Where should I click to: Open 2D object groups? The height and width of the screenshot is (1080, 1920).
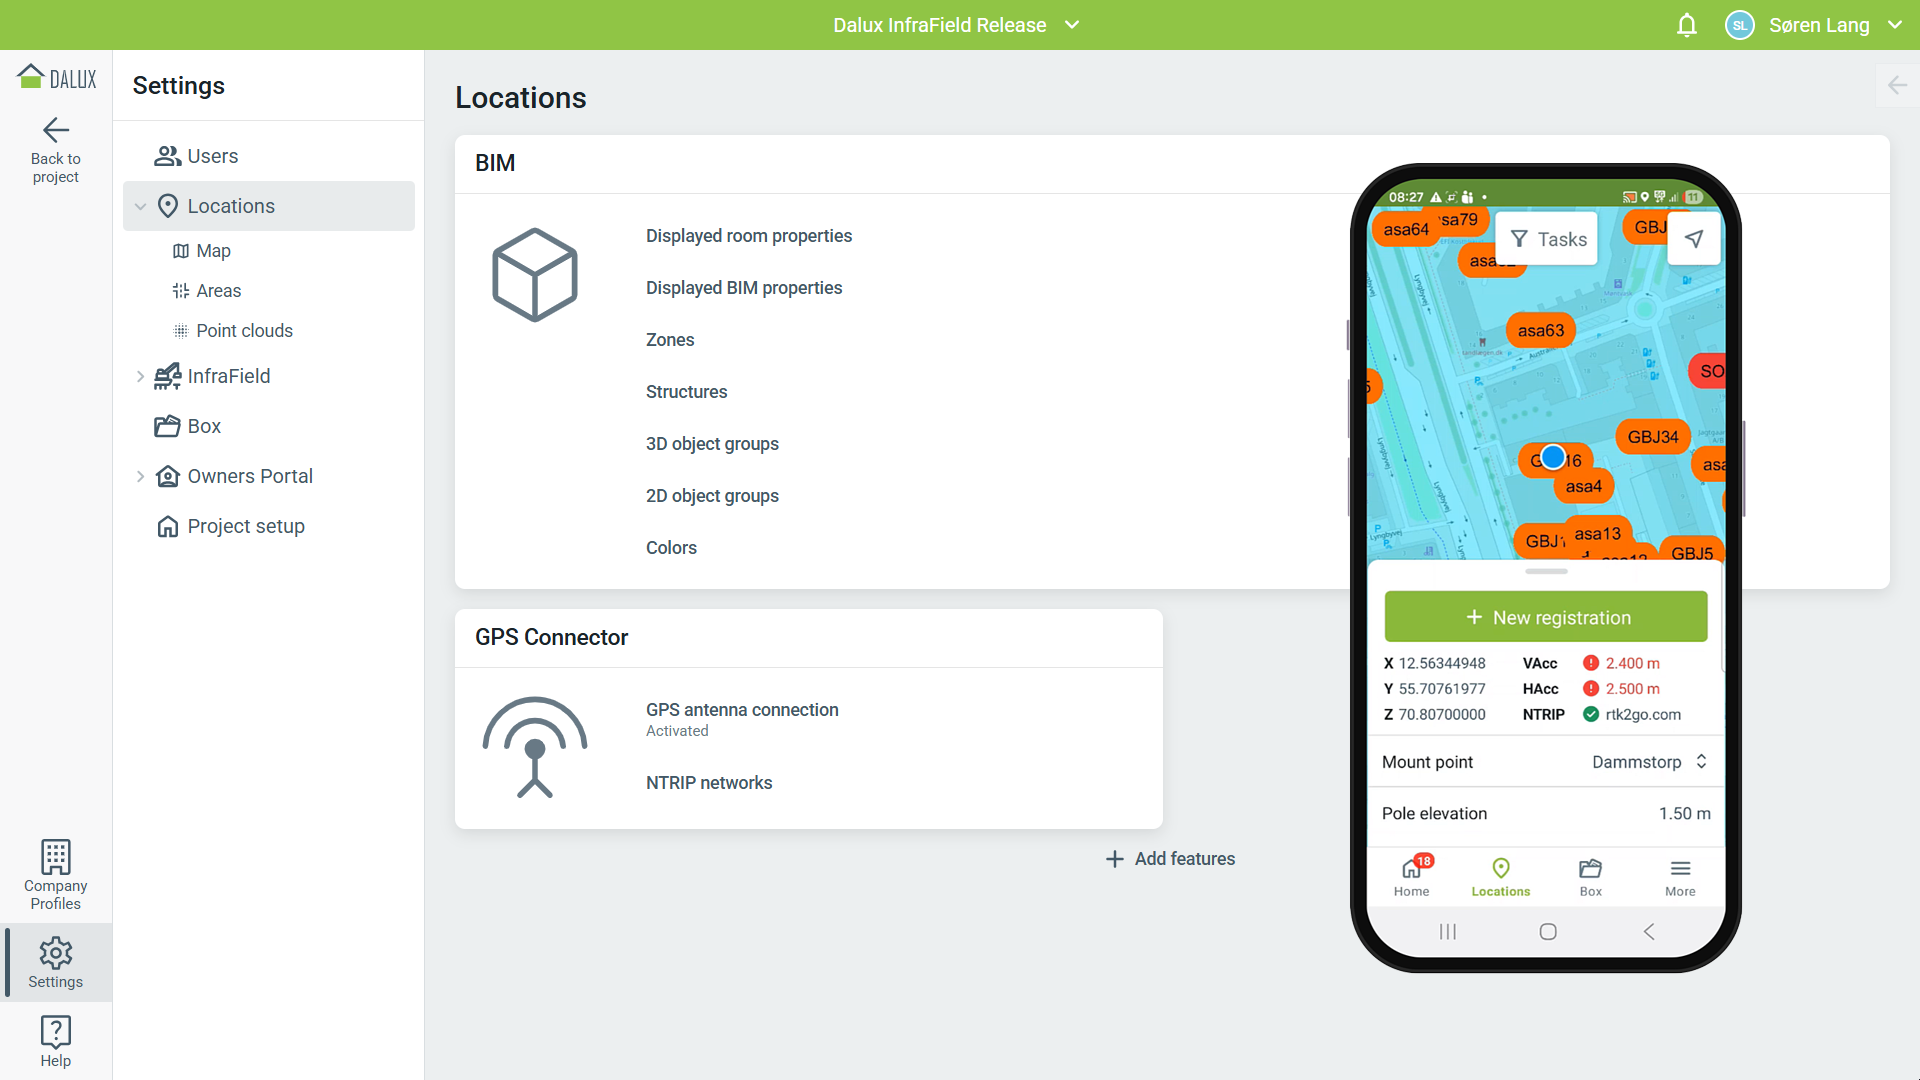pyautogui.click(x=712, y=496)
